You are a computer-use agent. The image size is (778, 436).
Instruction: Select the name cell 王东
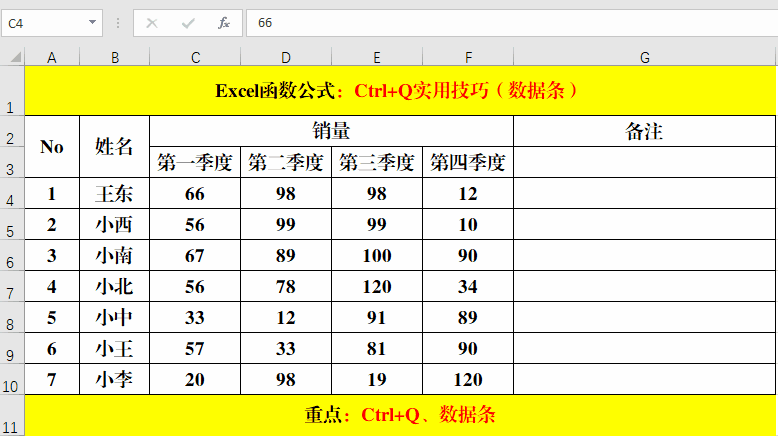pyautogui.click(x=115, y=193)
